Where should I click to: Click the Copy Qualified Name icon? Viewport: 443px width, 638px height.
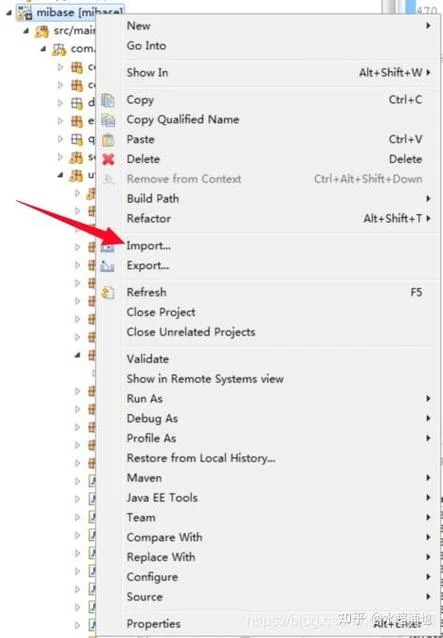(x=108, y=120)
